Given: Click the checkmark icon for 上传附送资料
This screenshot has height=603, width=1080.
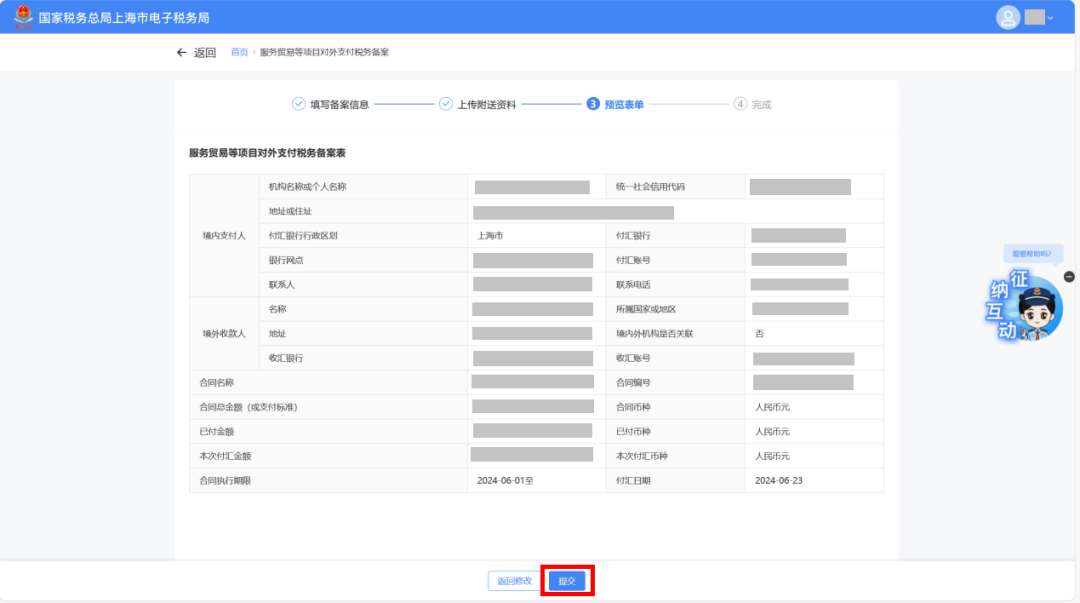Looking at the screenshot, I should tap(444, 103).
